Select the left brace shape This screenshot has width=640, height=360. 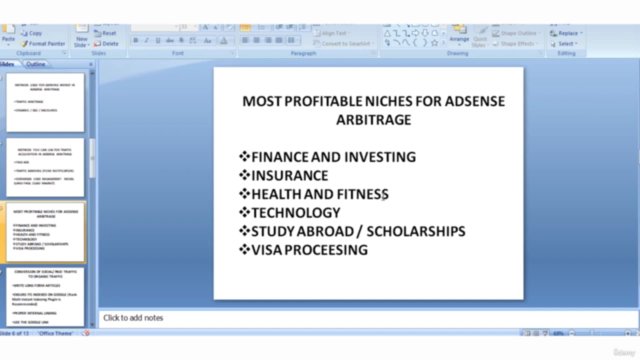416,42
